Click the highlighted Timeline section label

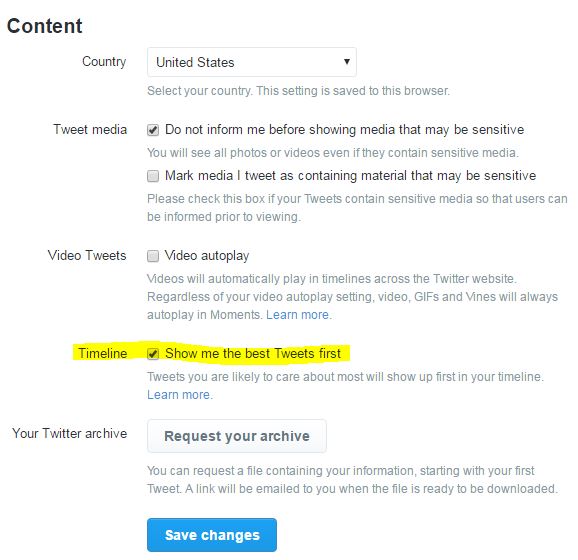coord(102,353)
